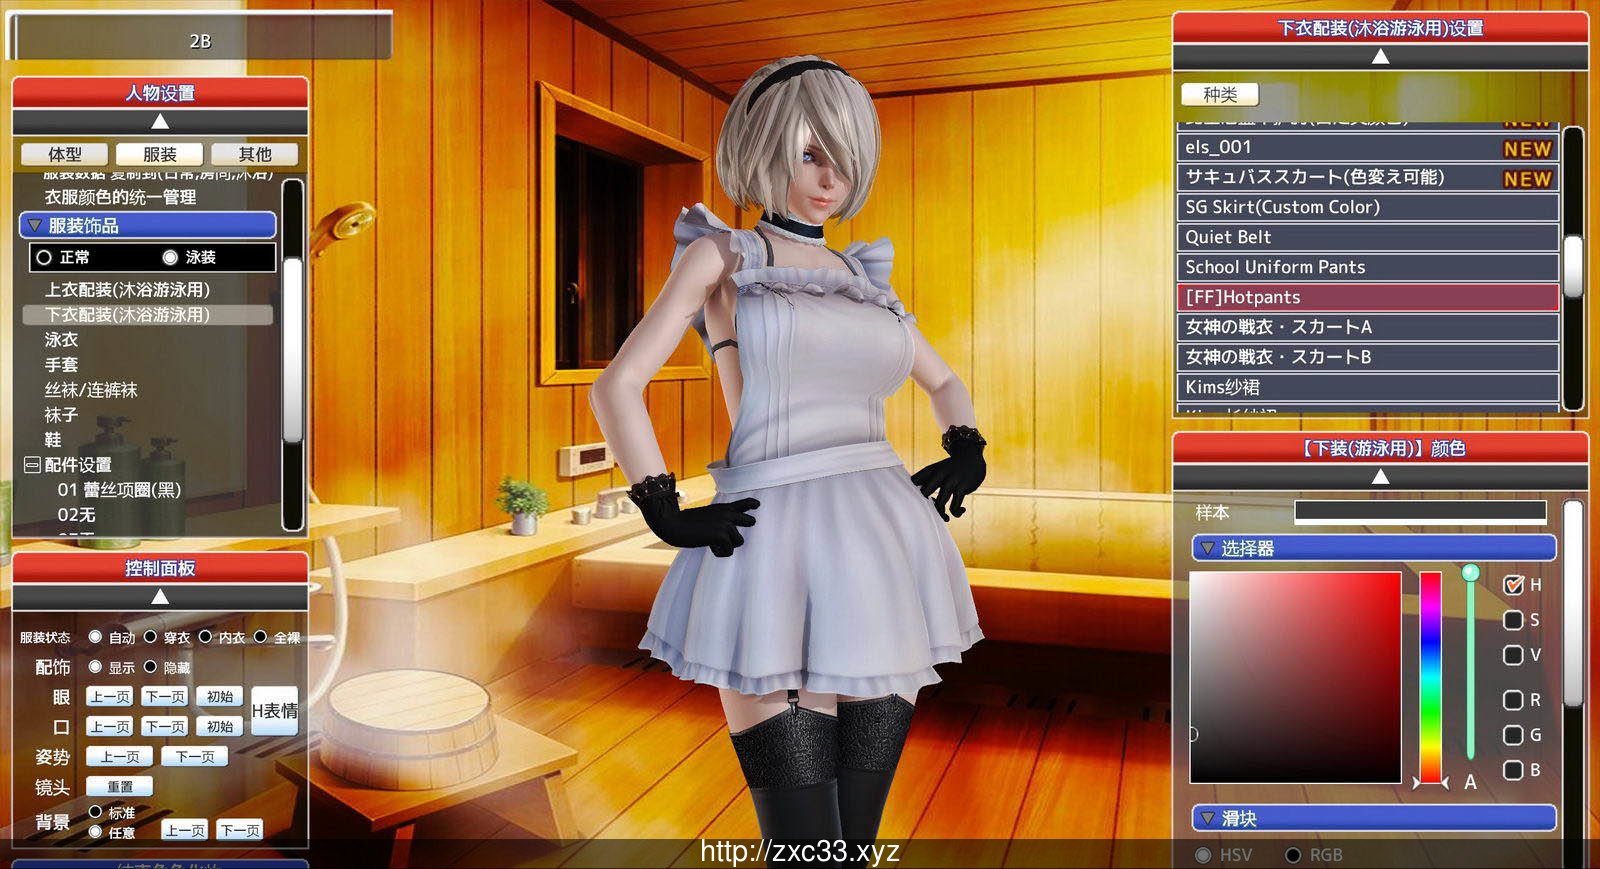Click the alpha slider's green knob
The image size is (1600, 869).
[1470, 573]
